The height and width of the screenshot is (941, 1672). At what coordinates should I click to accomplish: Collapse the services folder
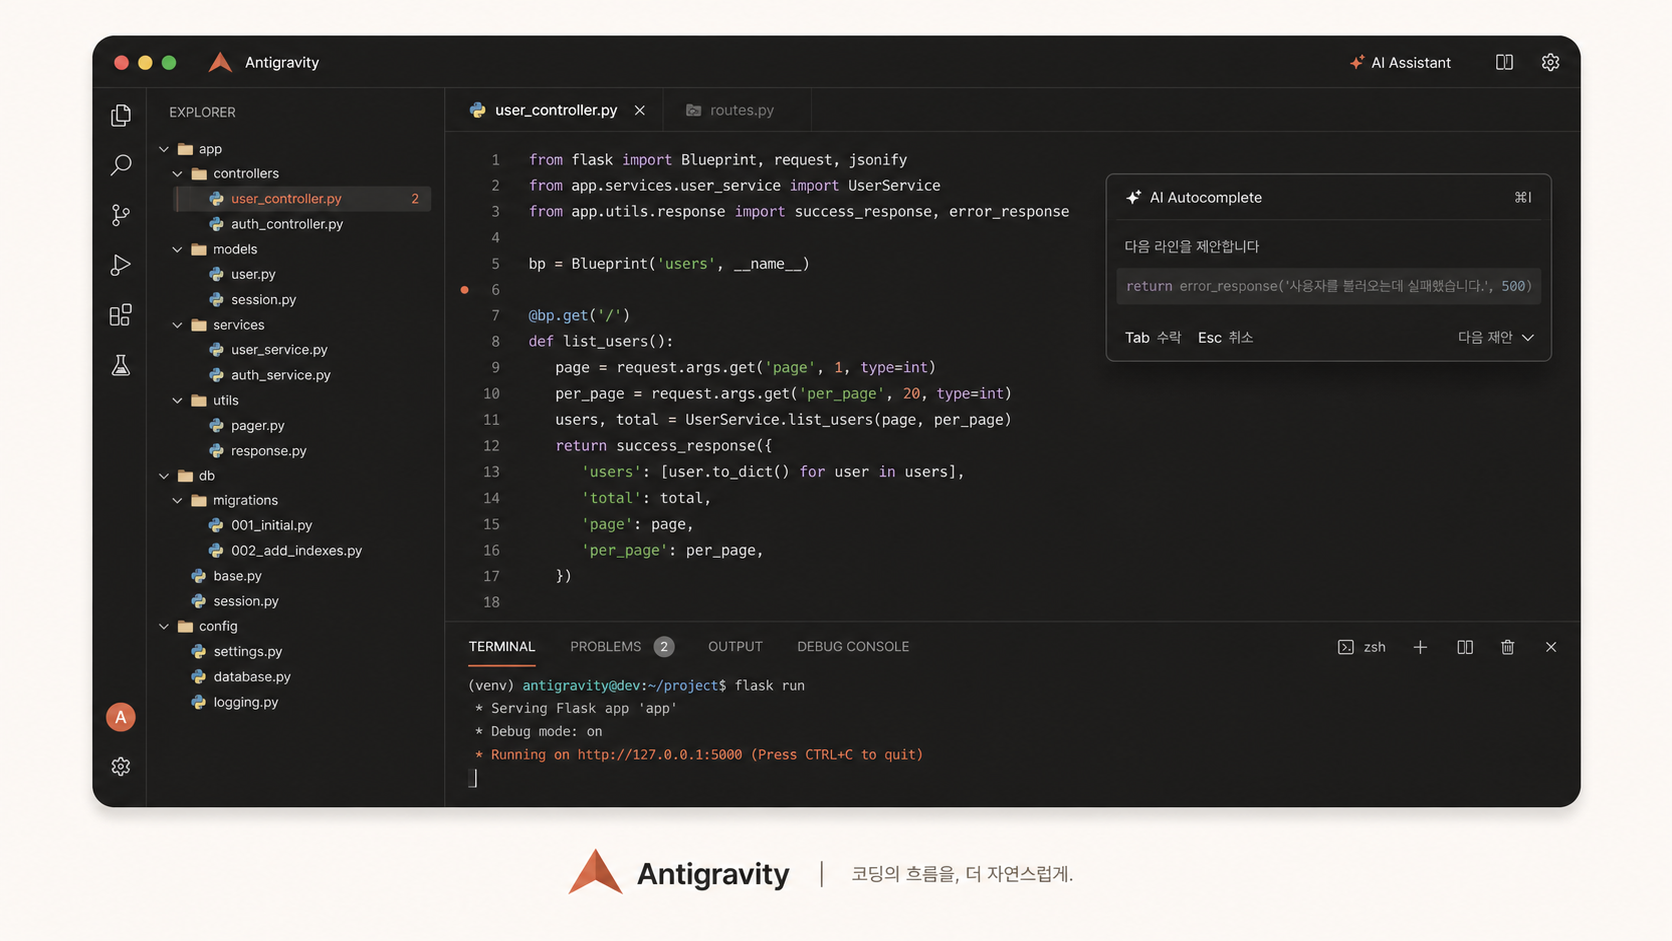178,325
